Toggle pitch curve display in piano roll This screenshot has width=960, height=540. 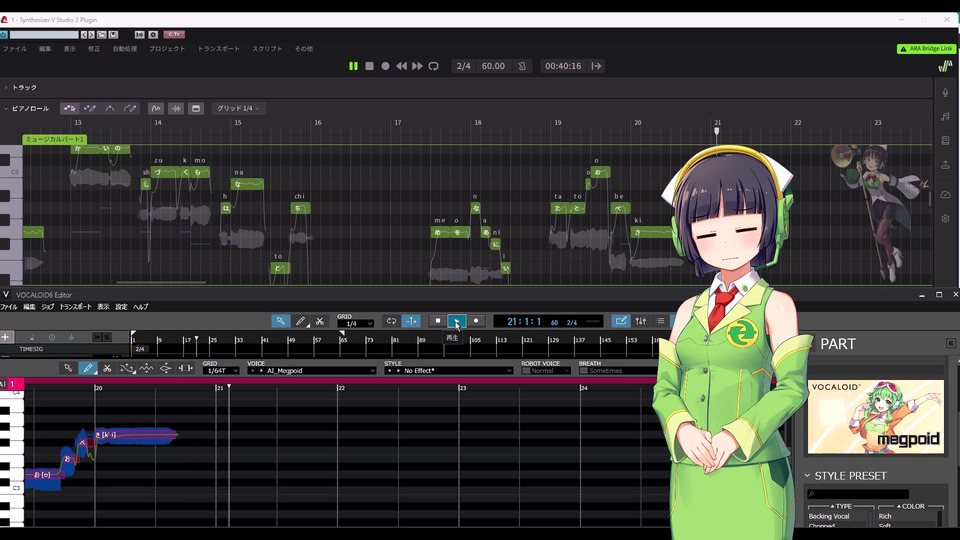pyautogui.click(x=156, y=108)
